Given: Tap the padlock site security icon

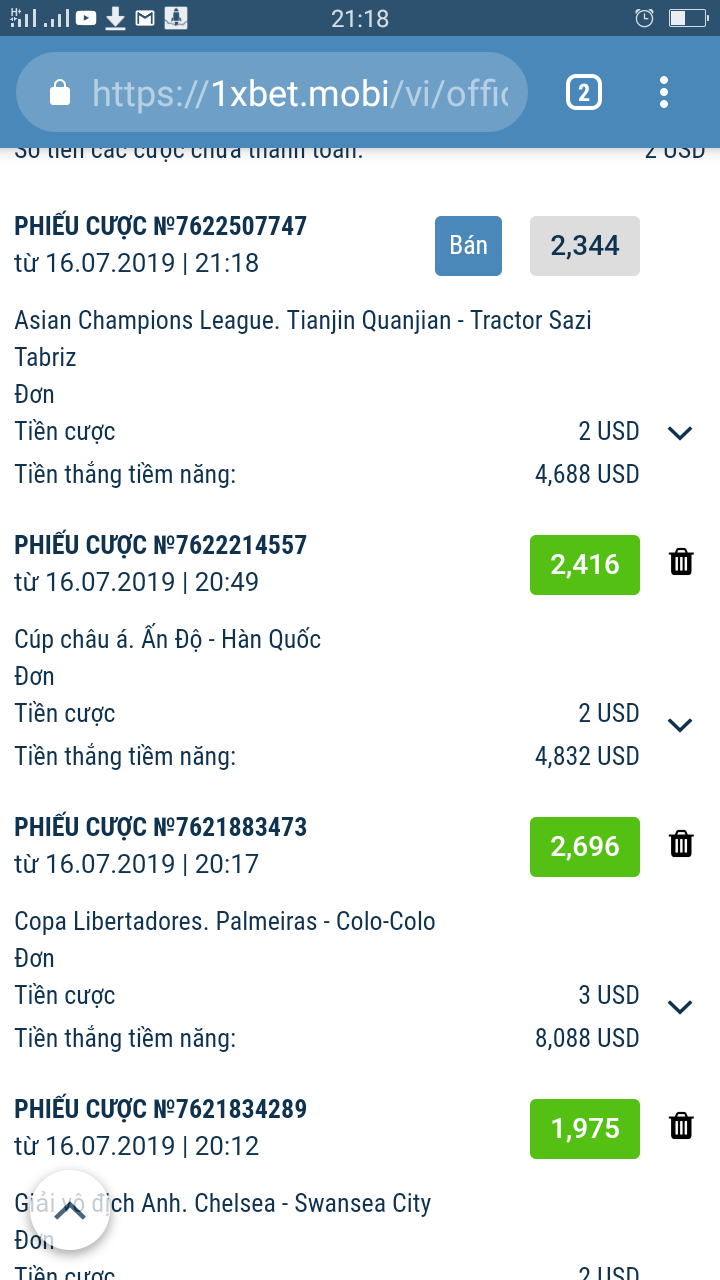Looking at the screenshot, I should coord(60,93).
